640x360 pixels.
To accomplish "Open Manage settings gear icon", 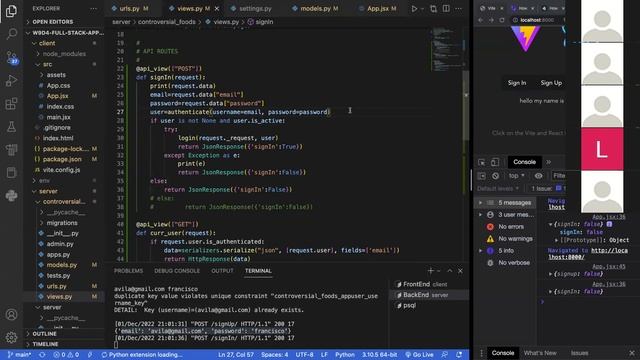I will tap(11, 337).
